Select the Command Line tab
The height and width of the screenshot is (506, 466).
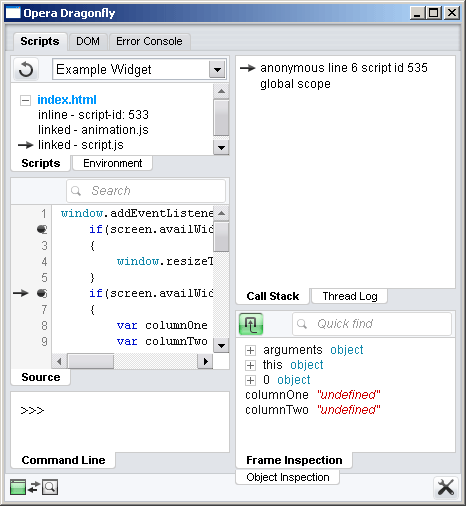click(63, 460)
